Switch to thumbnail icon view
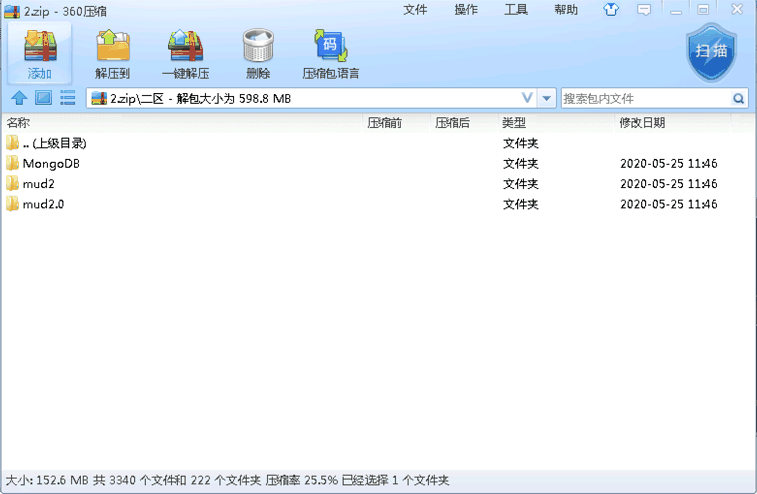This screenshot has width=757, height=494. [x=43, y=98]
